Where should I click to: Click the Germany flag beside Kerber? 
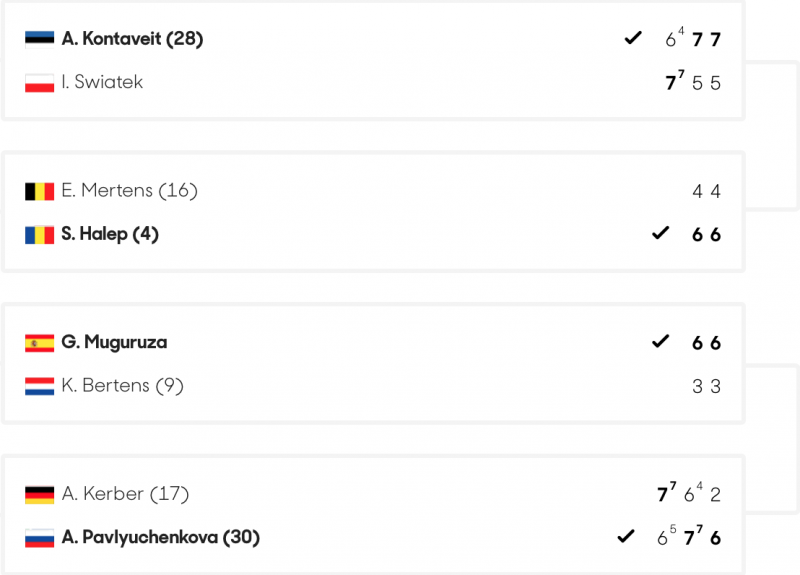[40, 494]
